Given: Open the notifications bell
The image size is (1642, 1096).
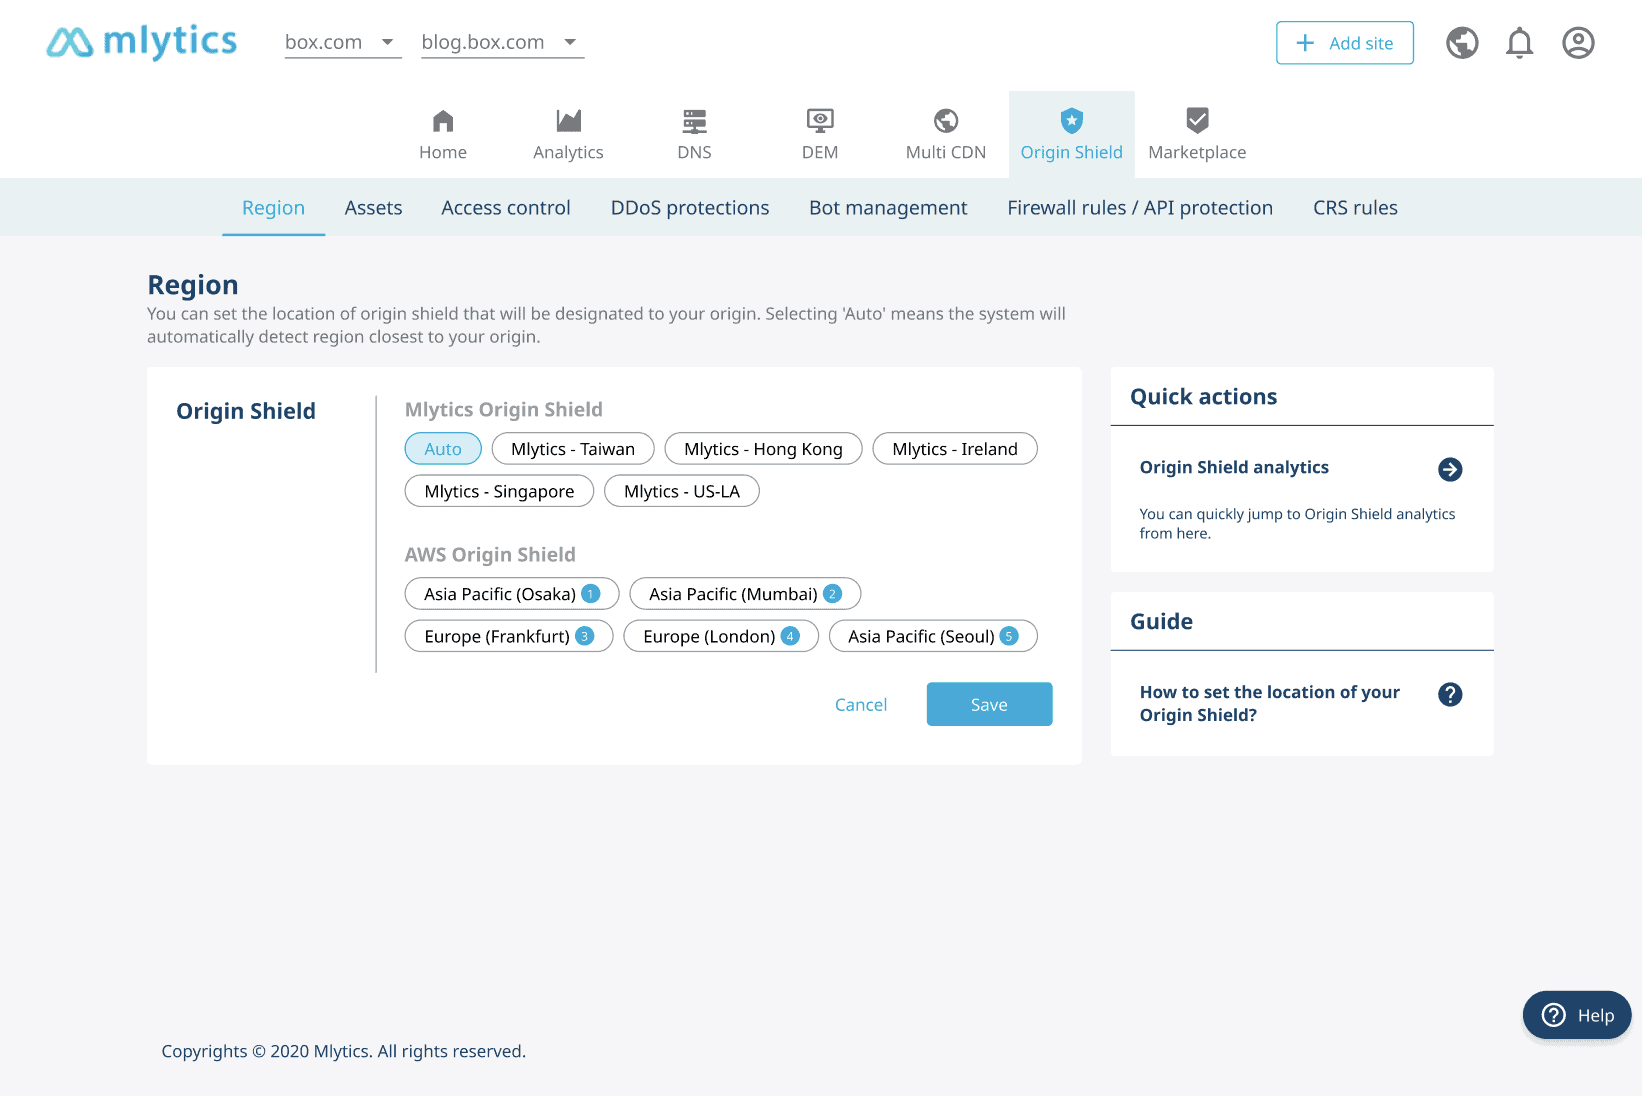Looking at the screenshot, I should coord(1520,43).
